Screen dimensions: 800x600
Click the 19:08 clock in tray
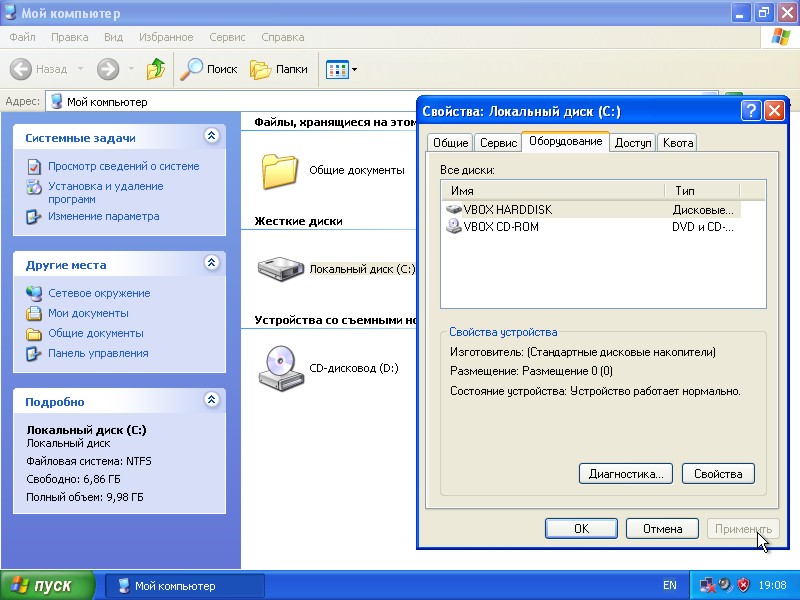coord(772,585)
